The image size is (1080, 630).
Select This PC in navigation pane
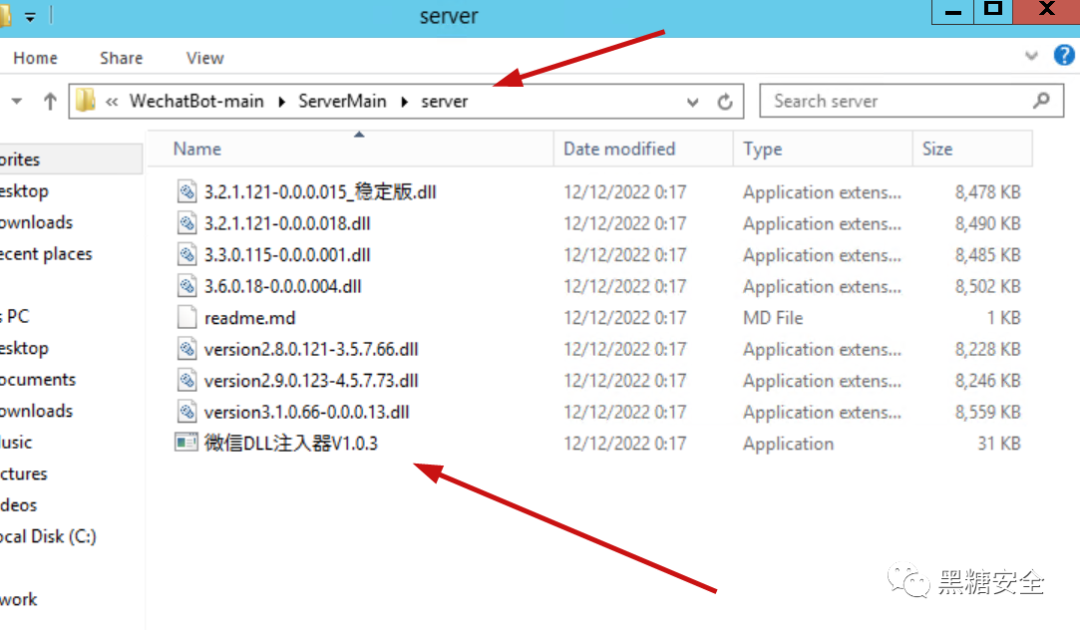tap(15, 316)
